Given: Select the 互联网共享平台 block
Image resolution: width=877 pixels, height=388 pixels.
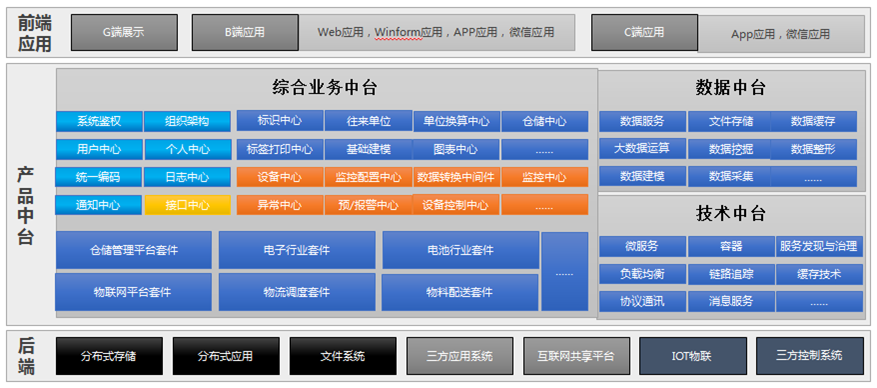Looking at the screenshot, I should 576,356.
